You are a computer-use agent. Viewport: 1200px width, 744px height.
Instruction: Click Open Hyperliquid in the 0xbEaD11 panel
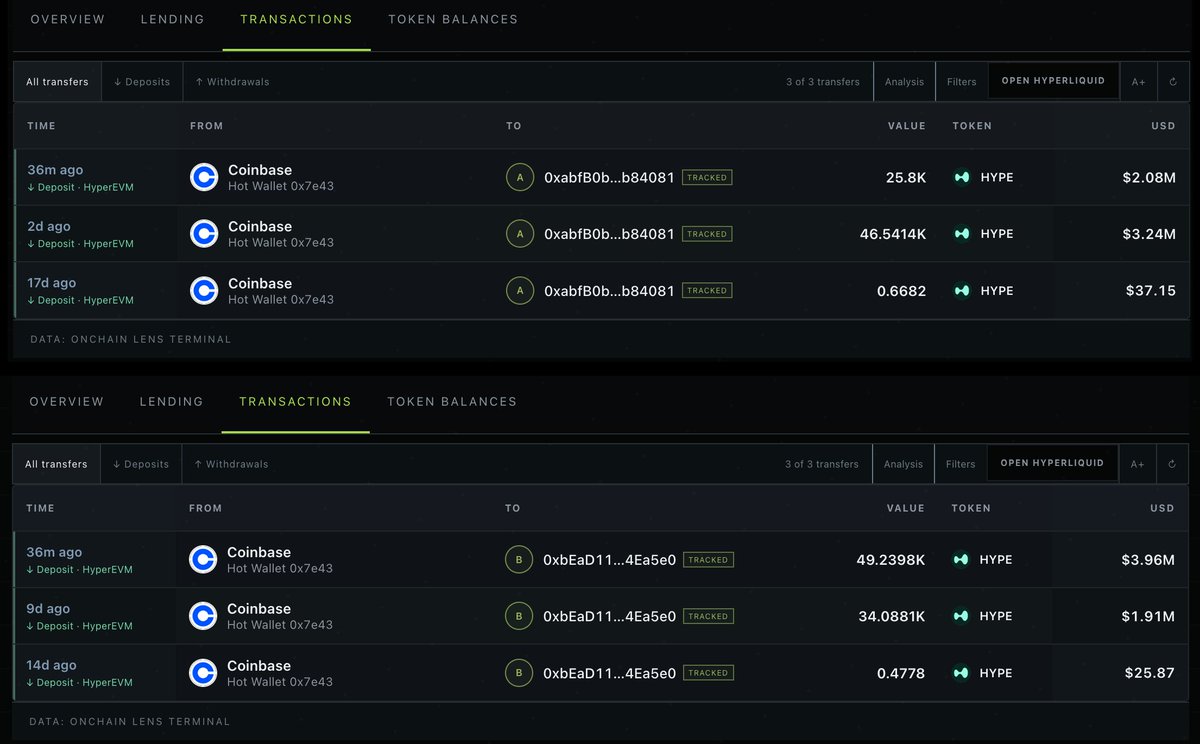pos(1053,463)
